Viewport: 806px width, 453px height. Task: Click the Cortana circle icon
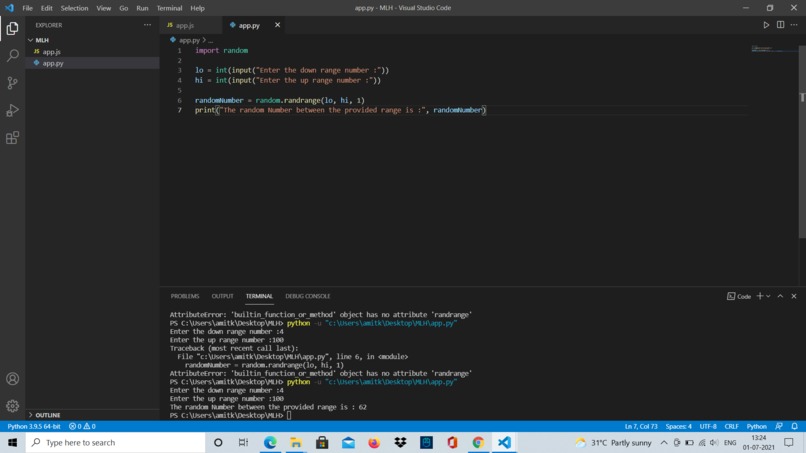coord(218,442)
